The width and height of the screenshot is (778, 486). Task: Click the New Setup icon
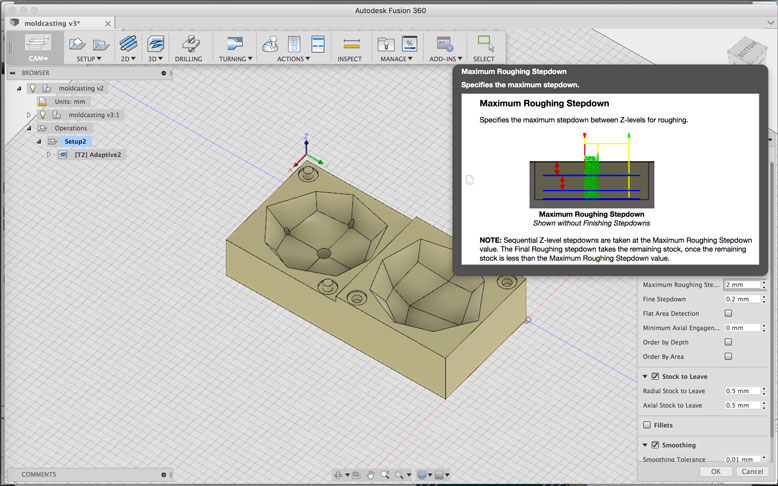77,44
